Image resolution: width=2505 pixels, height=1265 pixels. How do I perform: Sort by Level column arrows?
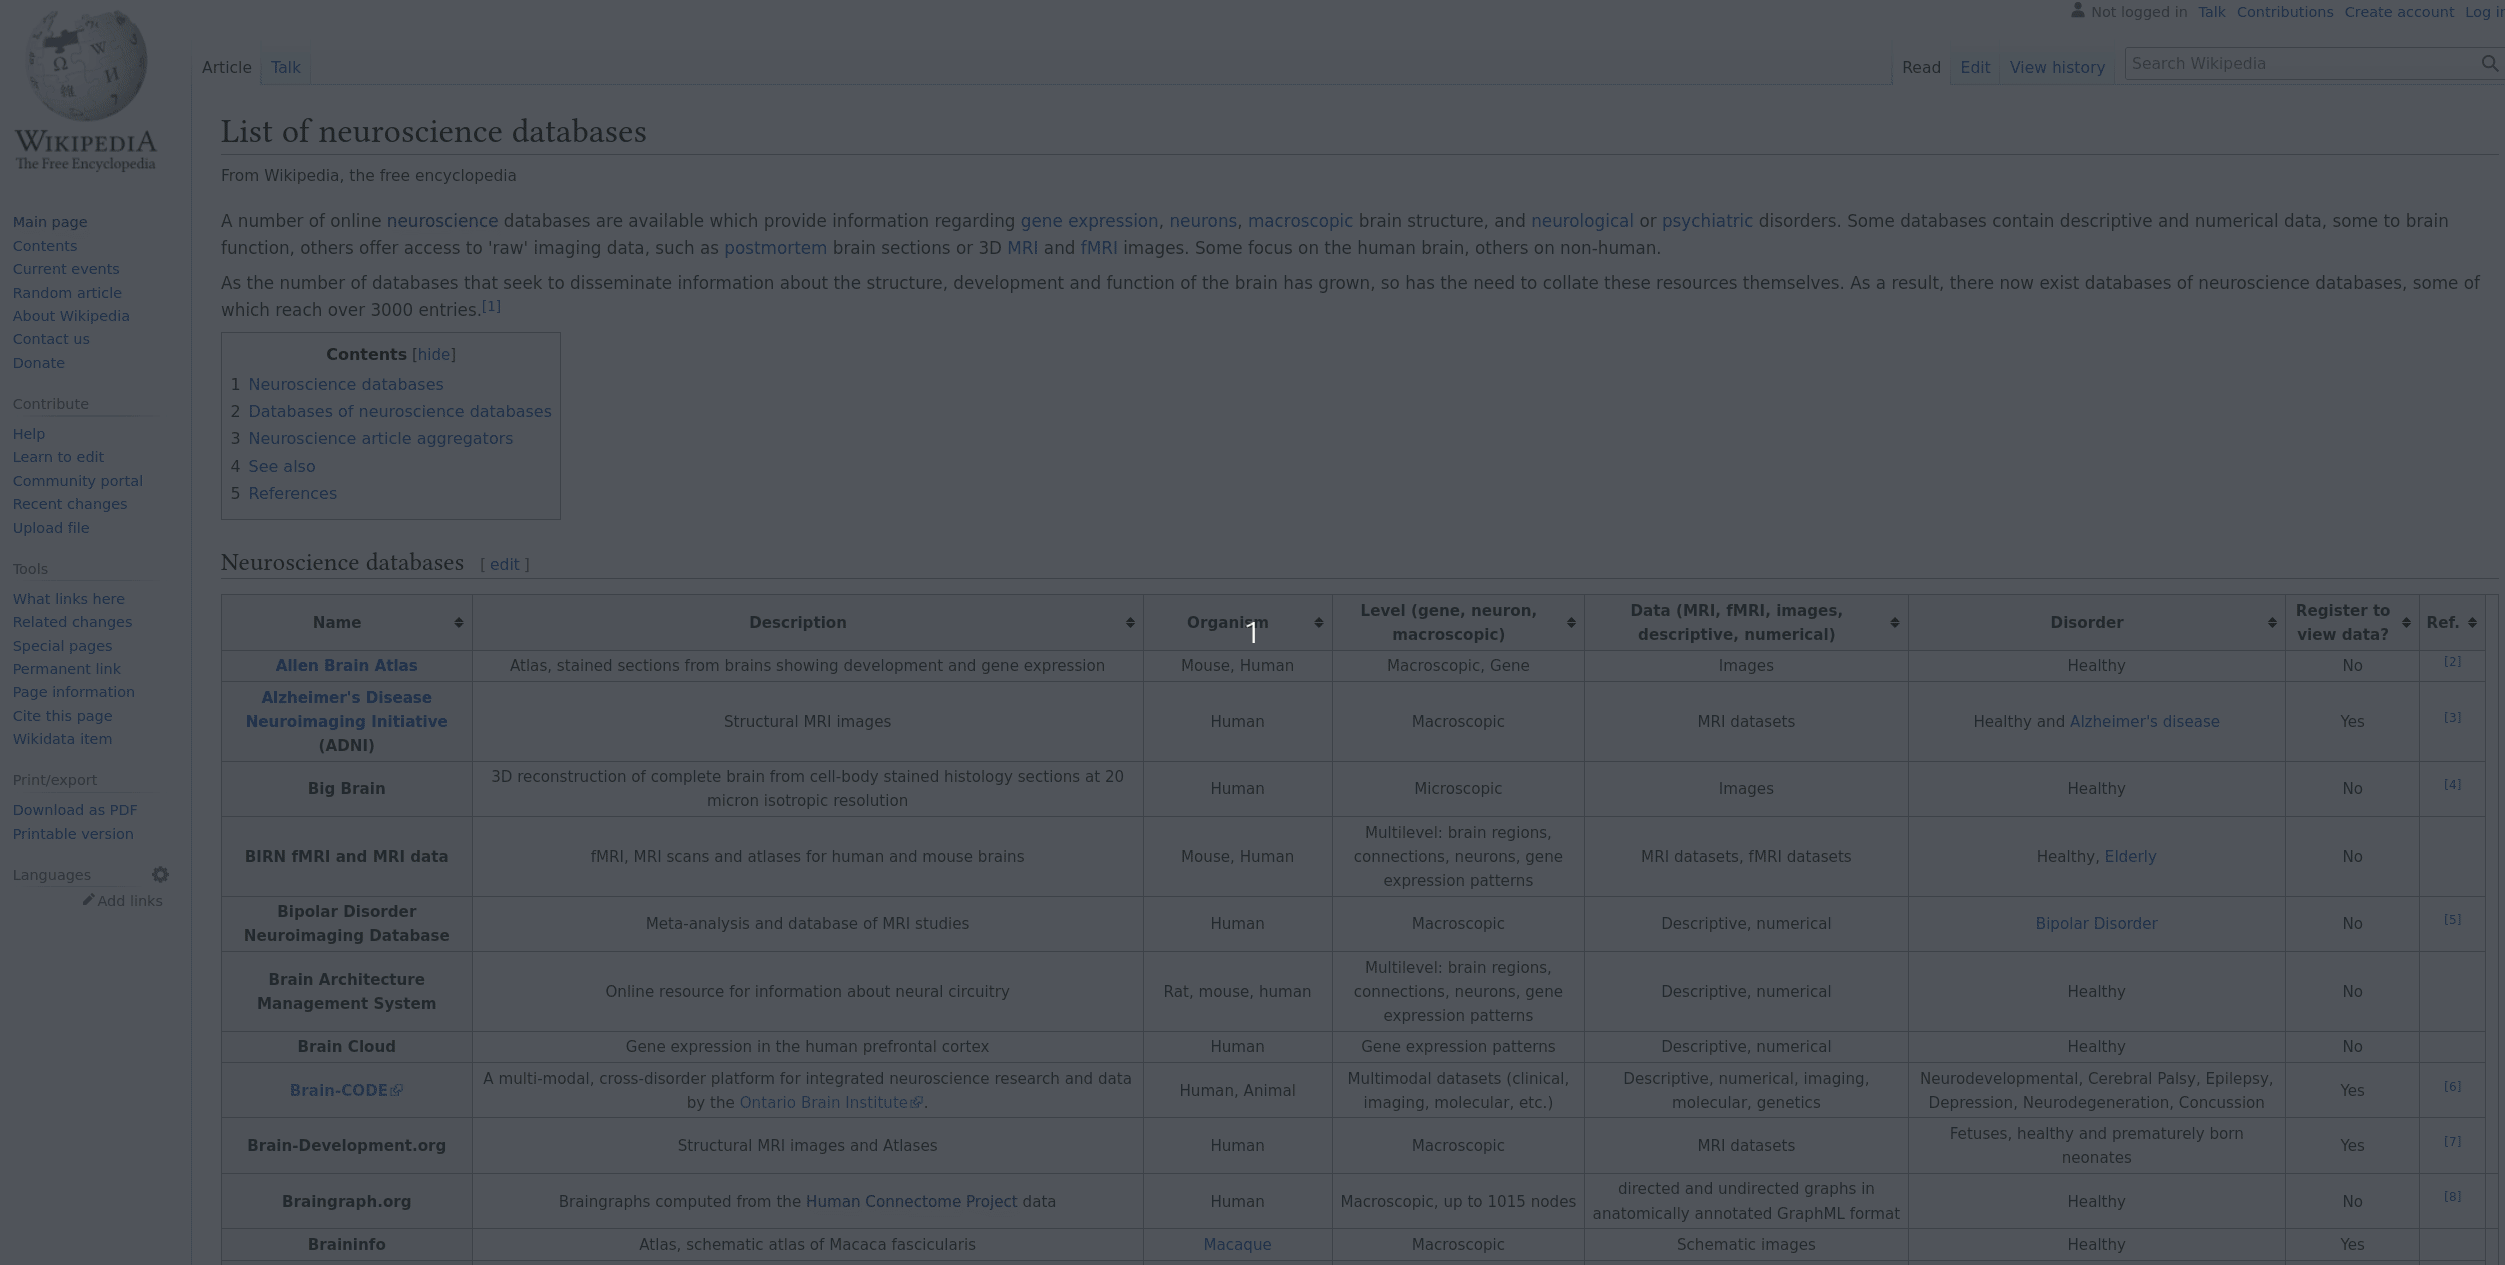(1571, 623)
